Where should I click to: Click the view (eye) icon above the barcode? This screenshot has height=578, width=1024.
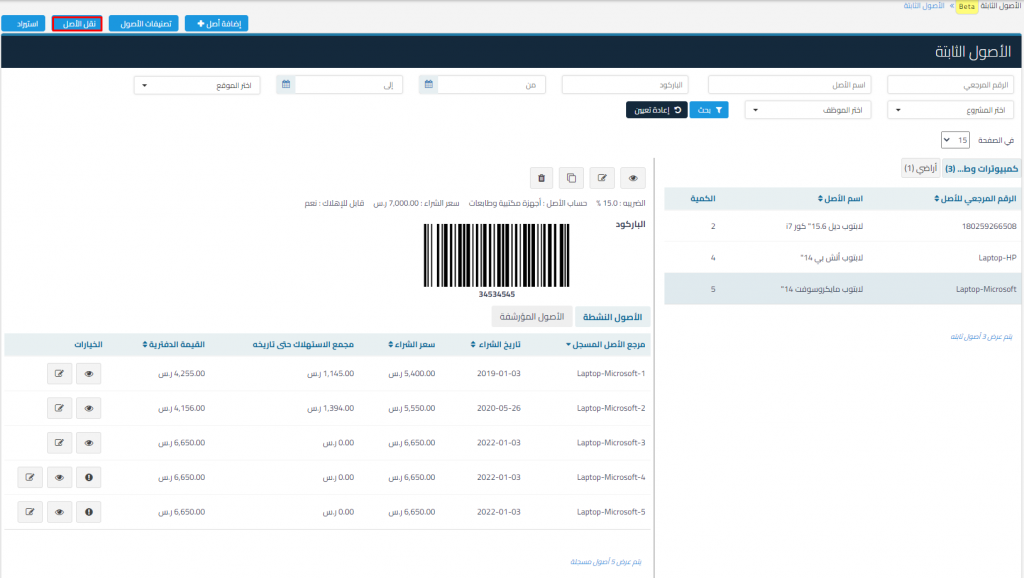click(x=633, y=178)
